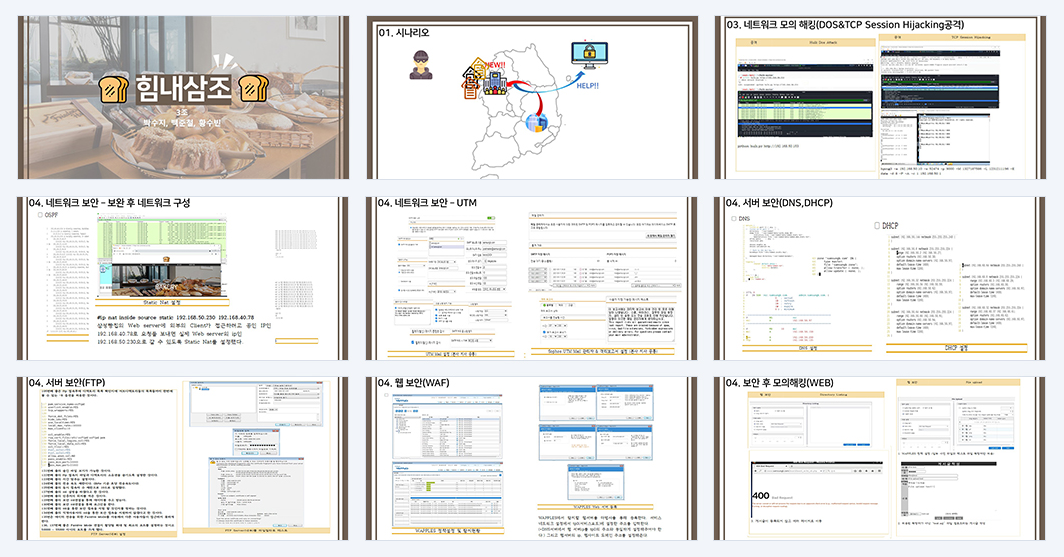Click the DHCP checkbox bullet
Screen dimensions: 1064x557
tap(877, 225)
